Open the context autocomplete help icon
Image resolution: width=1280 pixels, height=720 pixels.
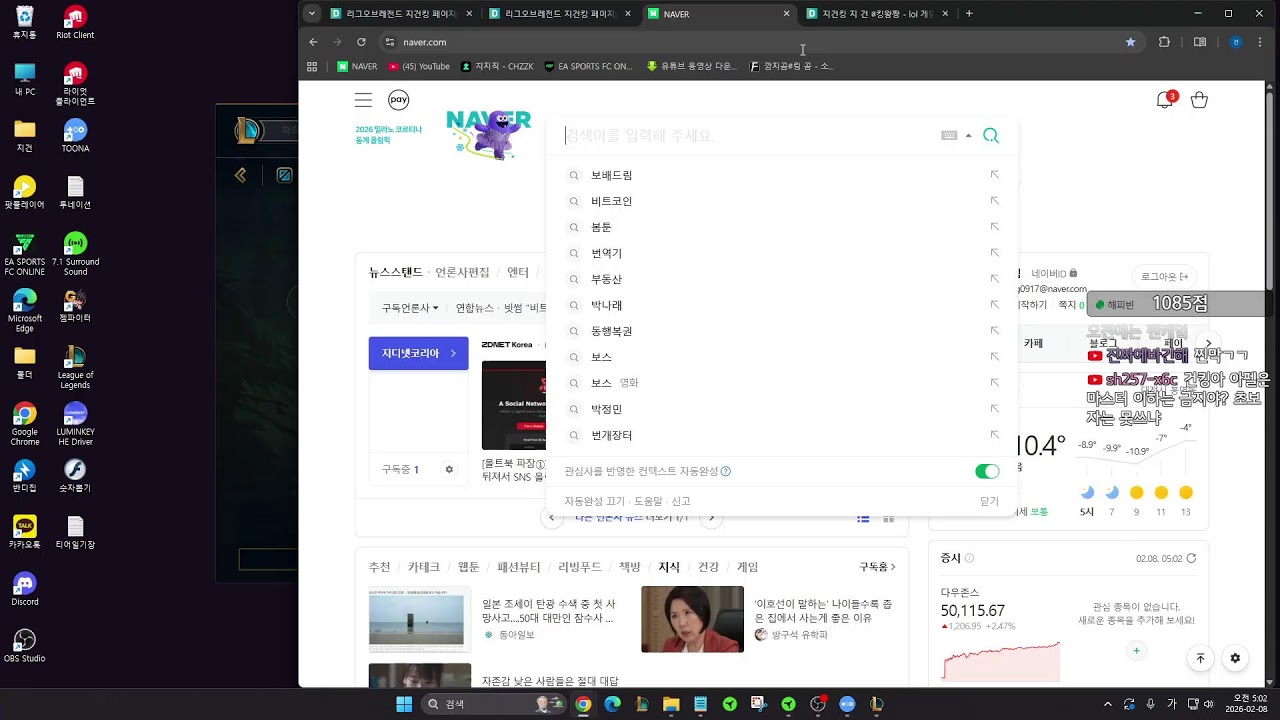coord(726,471)
